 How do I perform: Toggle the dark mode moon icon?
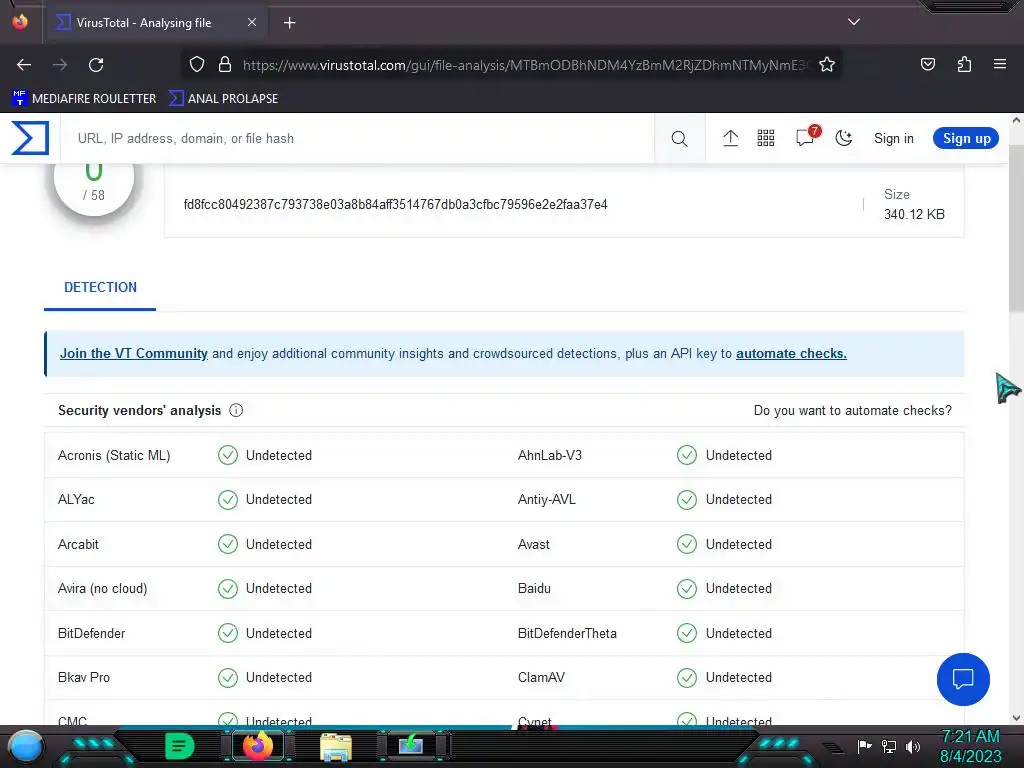point(844,138)
